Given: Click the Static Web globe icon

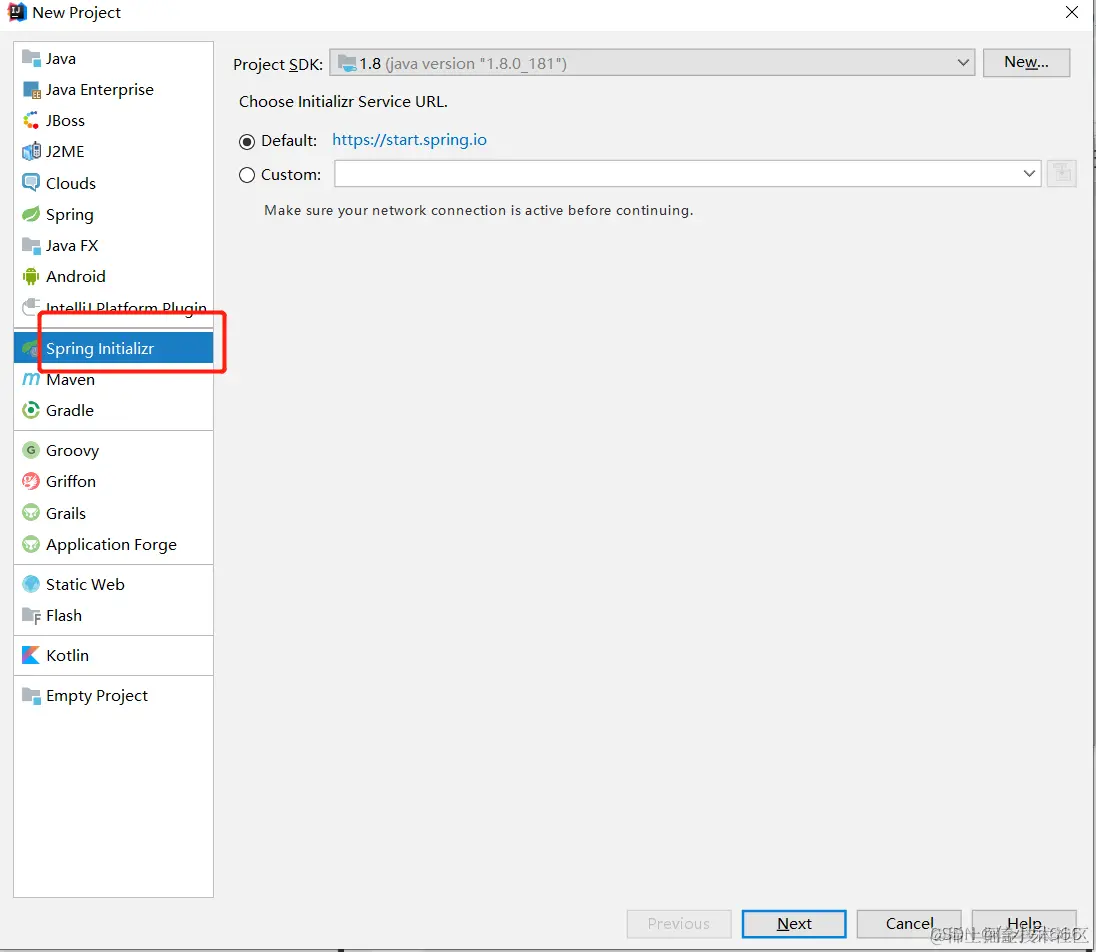Looking at the screenshot, I should click(31, 584).
